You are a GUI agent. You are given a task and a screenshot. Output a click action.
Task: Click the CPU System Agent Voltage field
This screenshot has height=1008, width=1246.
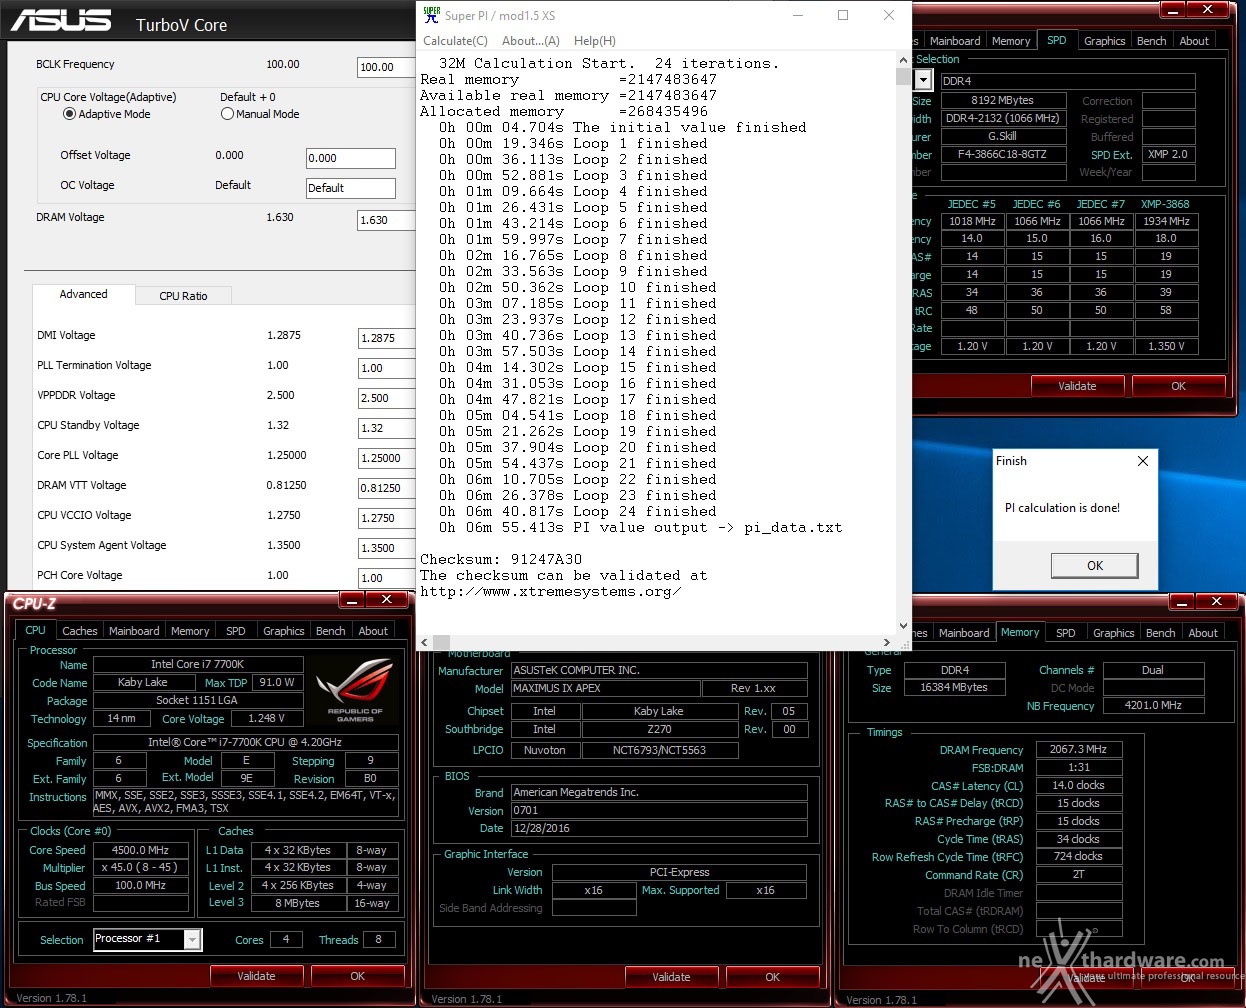click(x=386, y=548)
